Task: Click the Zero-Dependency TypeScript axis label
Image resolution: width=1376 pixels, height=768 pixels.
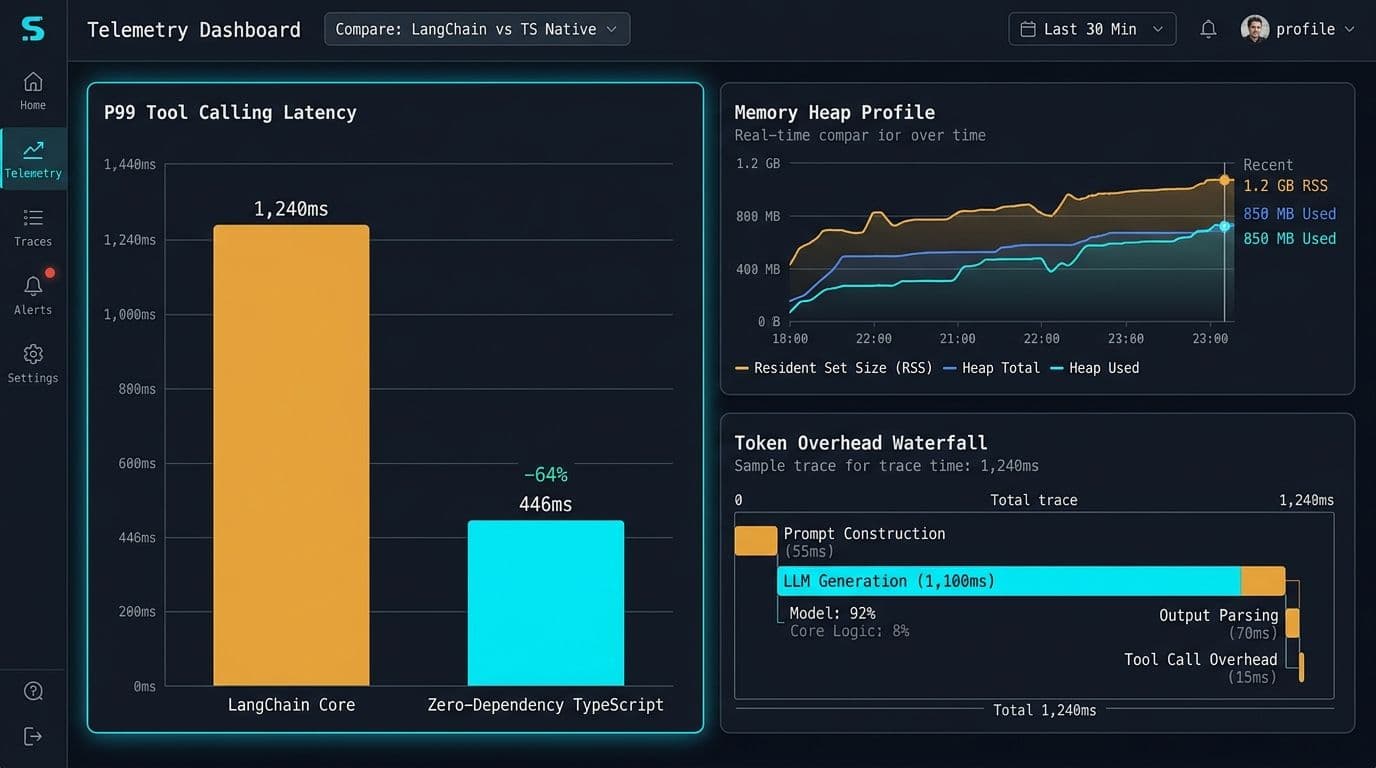Action: pyautogui.click(x=546, y=705)
